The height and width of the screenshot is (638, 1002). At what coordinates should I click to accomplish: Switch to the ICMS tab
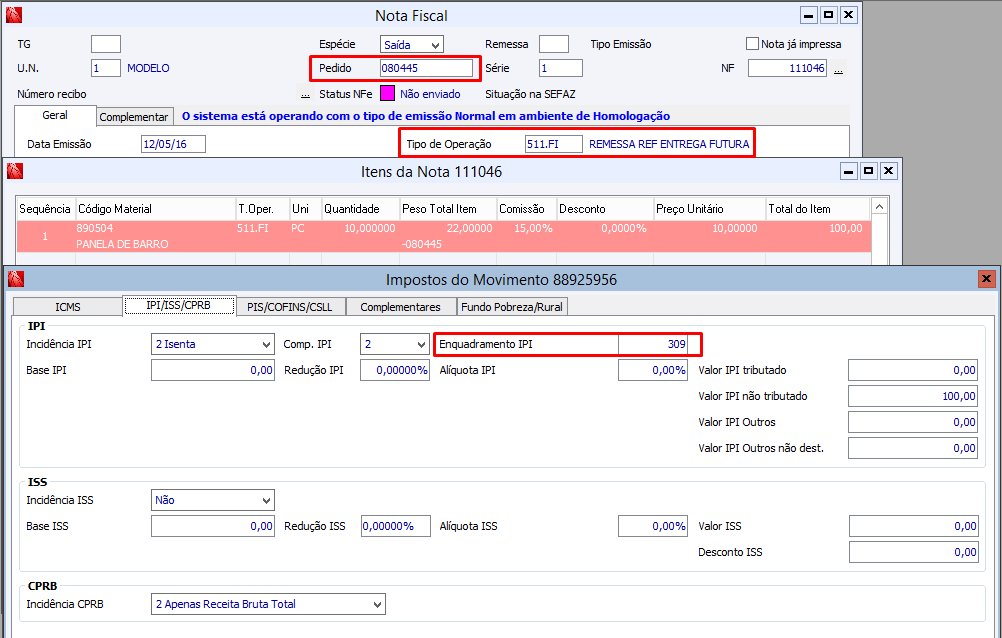pyautogui.click(x=68, y=307)
